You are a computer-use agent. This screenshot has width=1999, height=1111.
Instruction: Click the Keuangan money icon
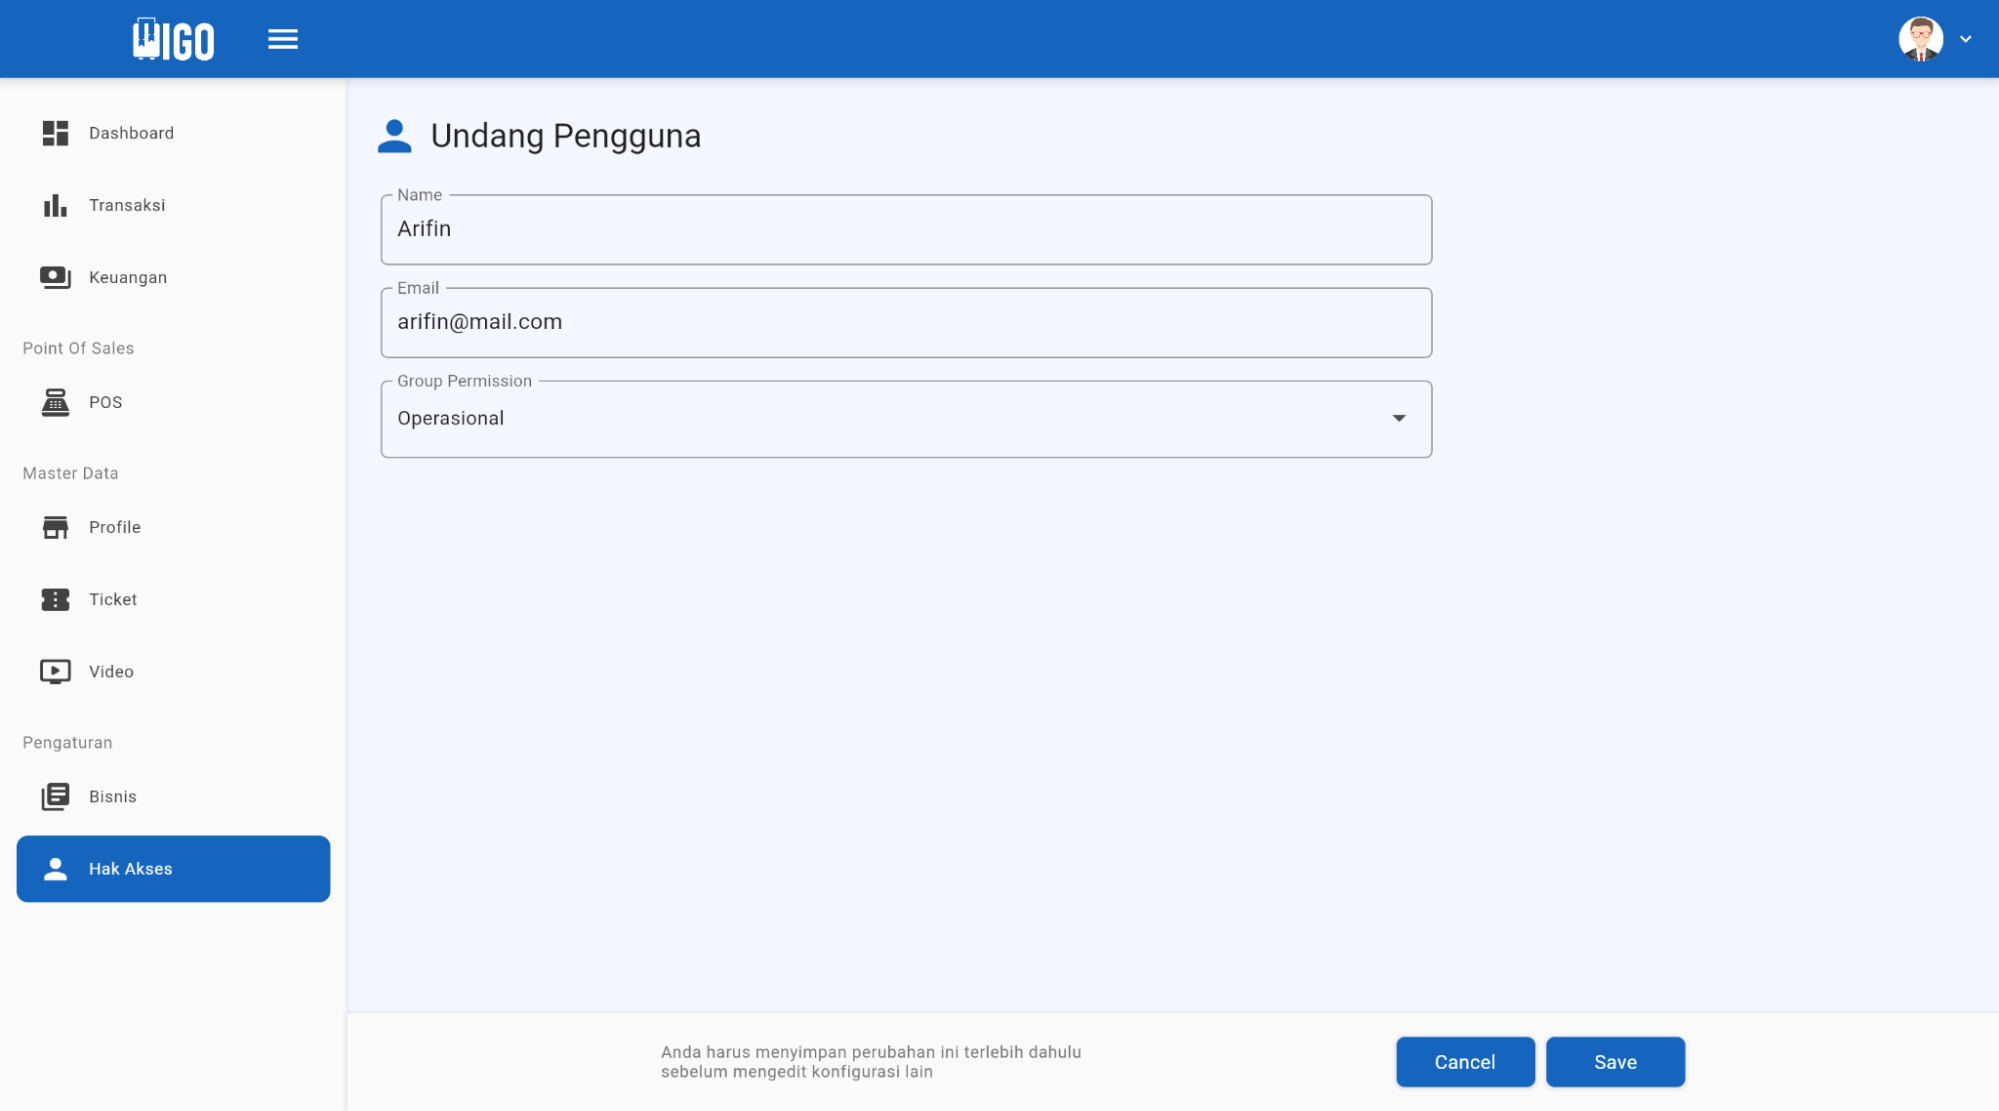coord(55,277)
